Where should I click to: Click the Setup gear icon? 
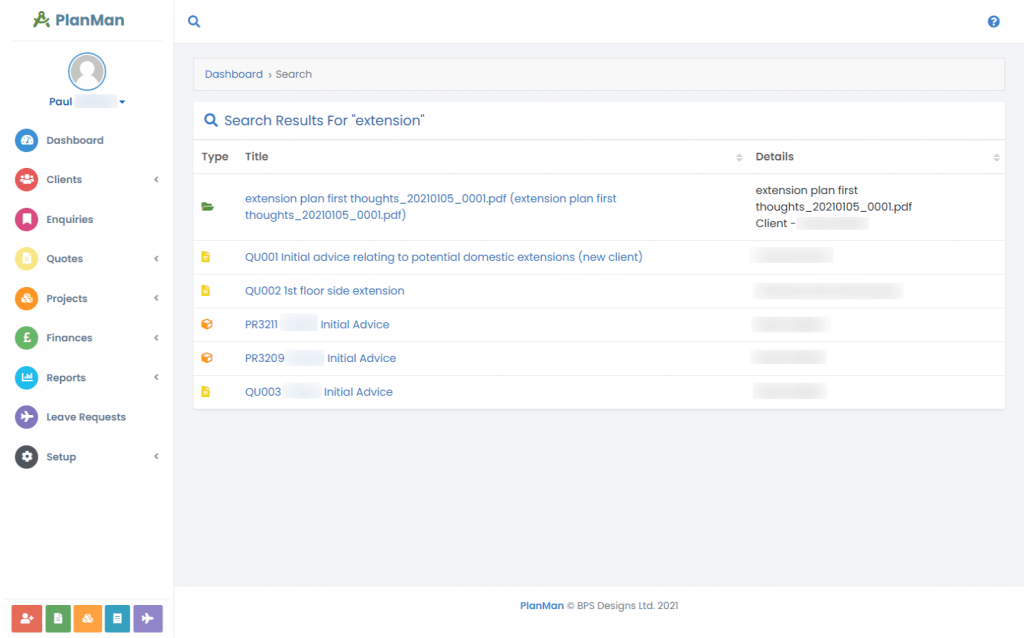[27, 456]
